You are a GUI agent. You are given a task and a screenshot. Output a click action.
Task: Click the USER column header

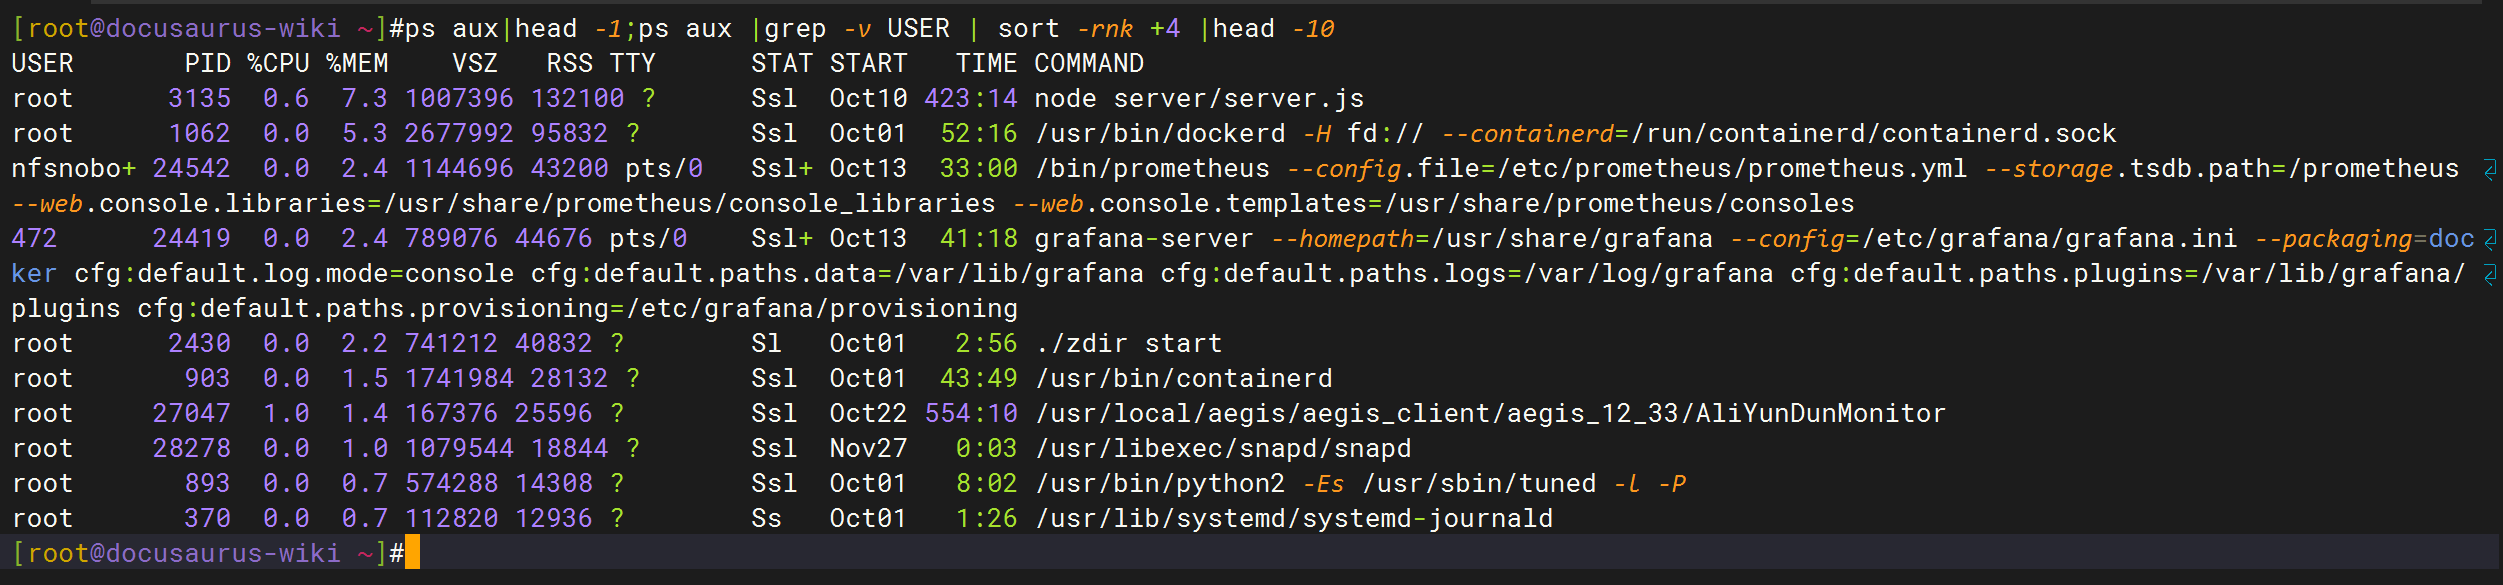point(42,64)
